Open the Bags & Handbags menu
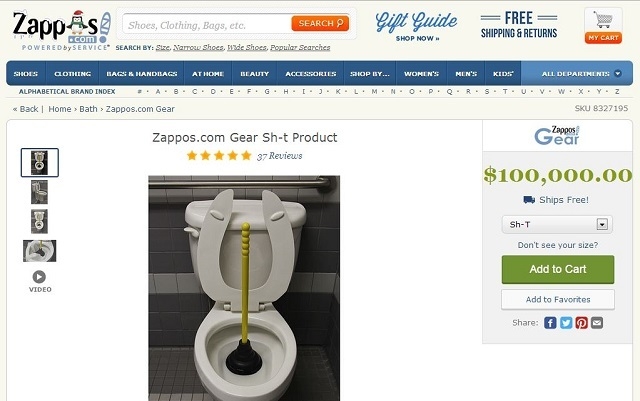Screen dimensions: 640x401 [142, 74]
